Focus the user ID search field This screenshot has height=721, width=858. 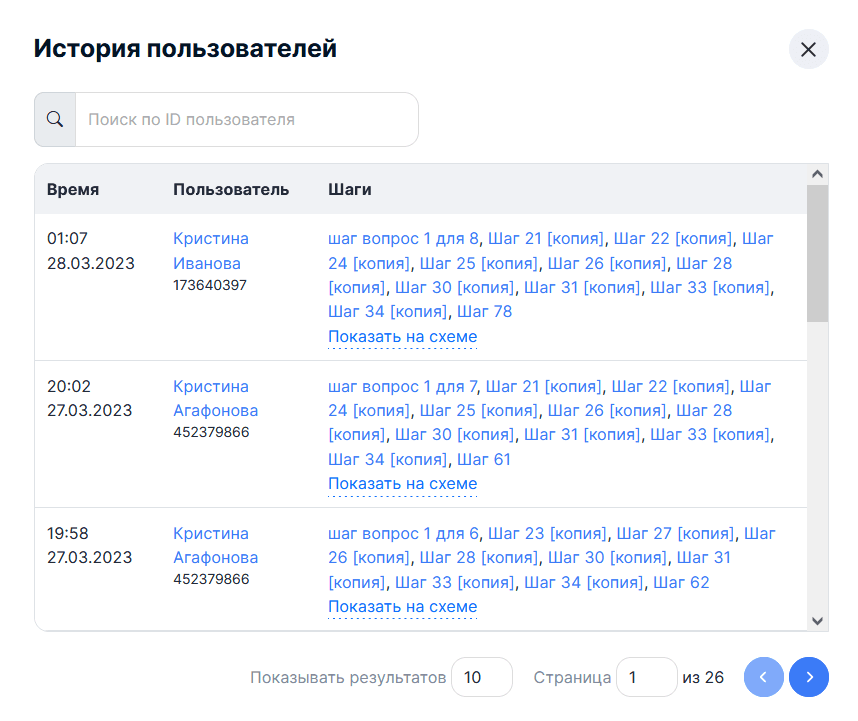pyautogui.click(x=246, y=120)
